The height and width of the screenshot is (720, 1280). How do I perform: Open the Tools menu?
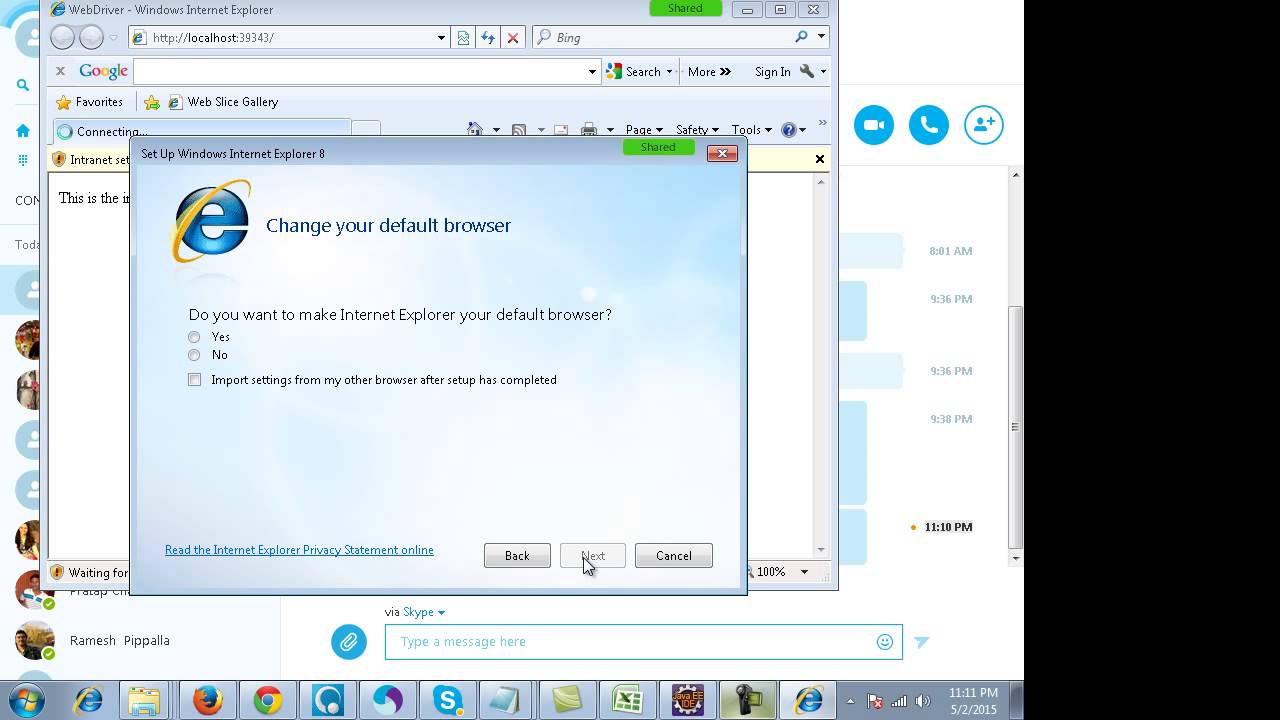pyautogui.click(x=751, y=130)
